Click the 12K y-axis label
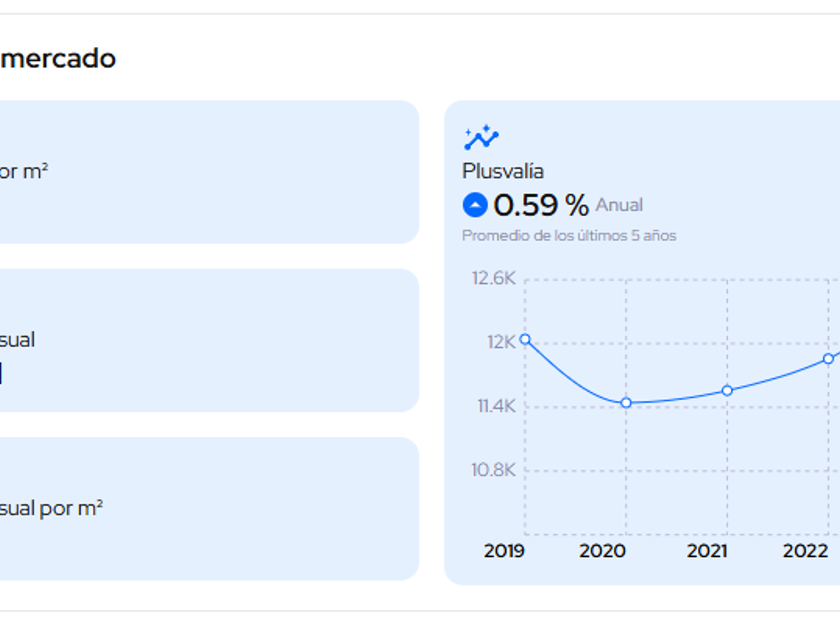 point(501,342)
